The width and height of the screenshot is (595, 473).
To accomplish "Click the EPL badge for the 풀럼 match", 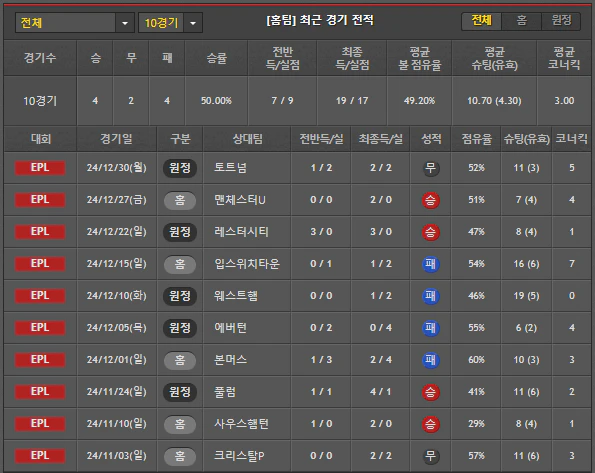I will coord(40,392).
